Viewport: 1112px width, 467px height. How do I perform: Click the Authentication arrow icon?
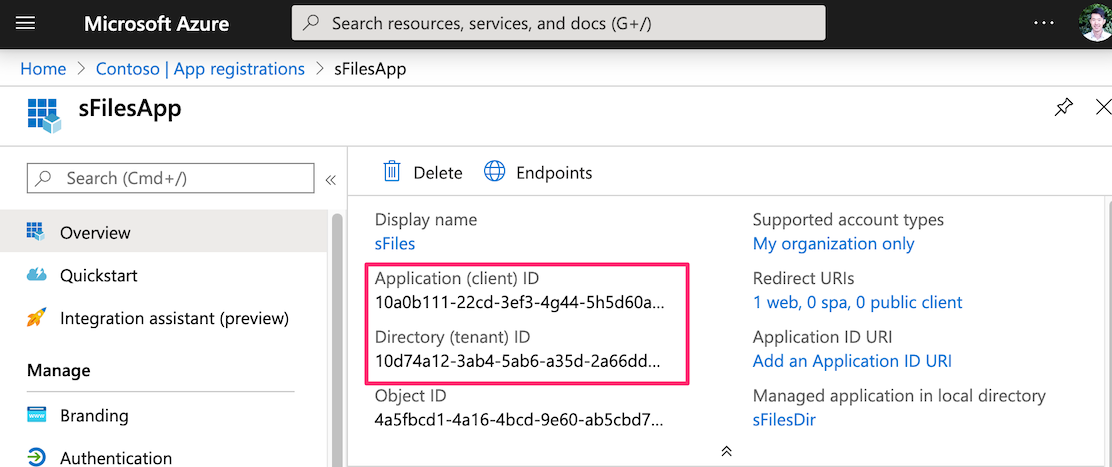pos(36,456)
